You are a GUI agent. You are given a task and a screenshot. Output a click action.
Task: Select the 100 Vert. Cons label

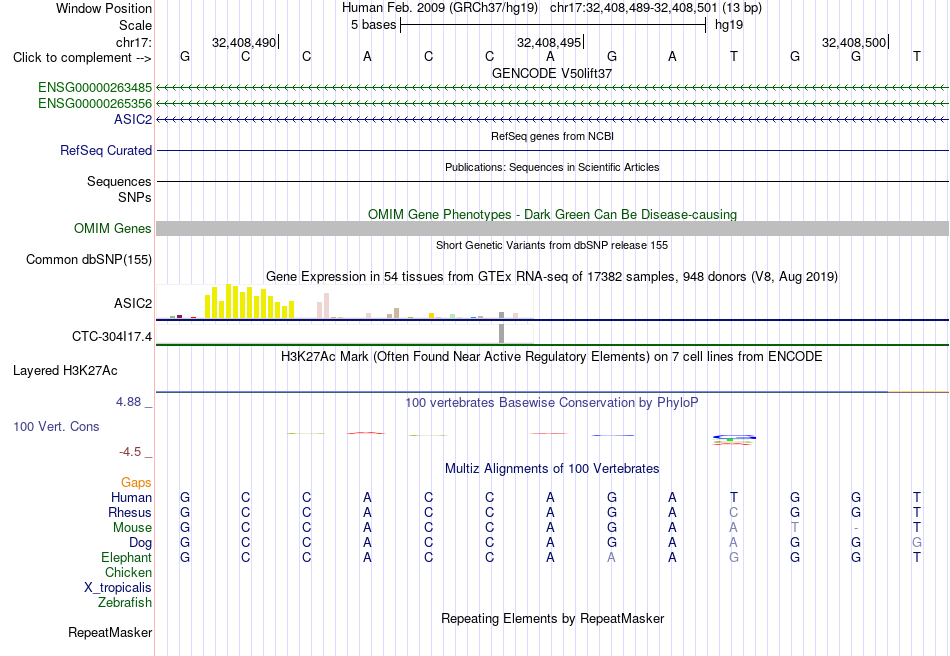56,426
